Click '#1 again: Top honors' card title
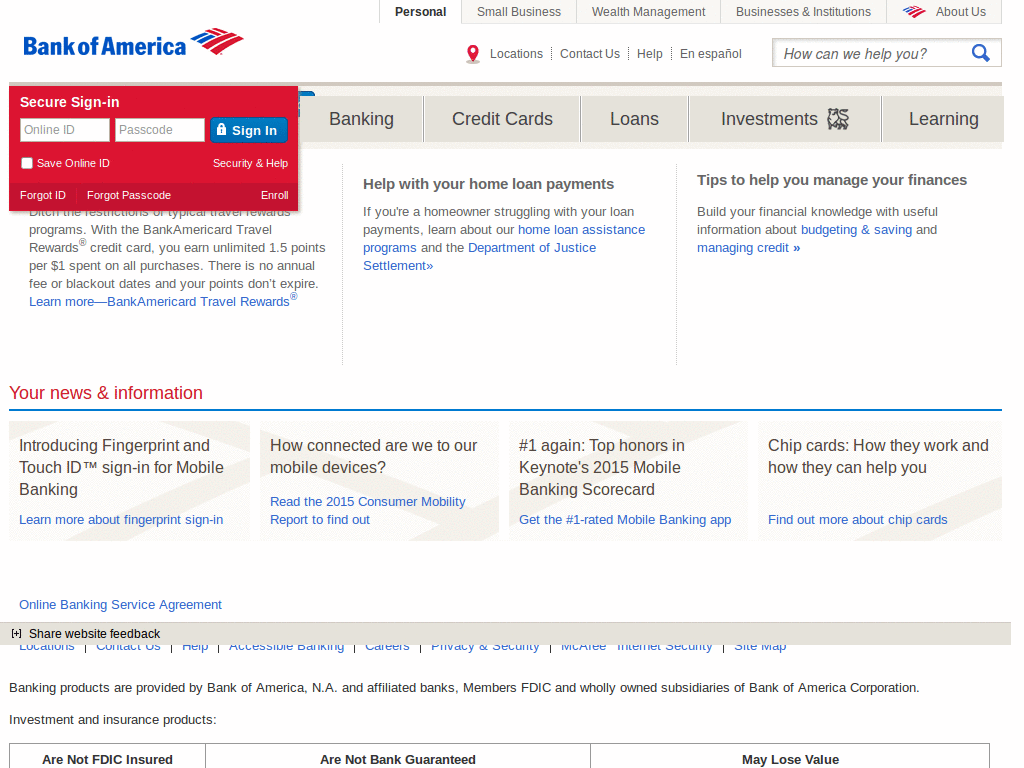The image size is (1024, 768). click(601, 468)
